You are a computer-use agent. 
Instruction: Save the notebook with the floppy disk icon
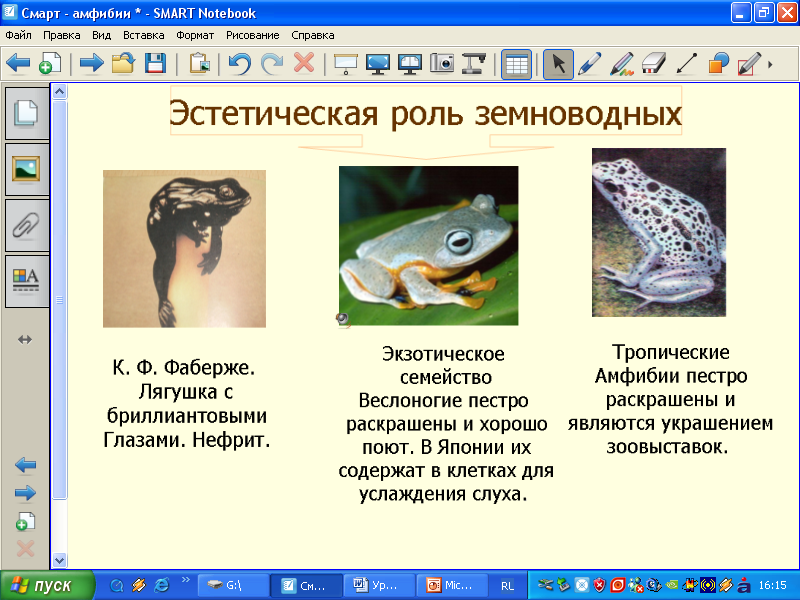[x=155, y=64]
